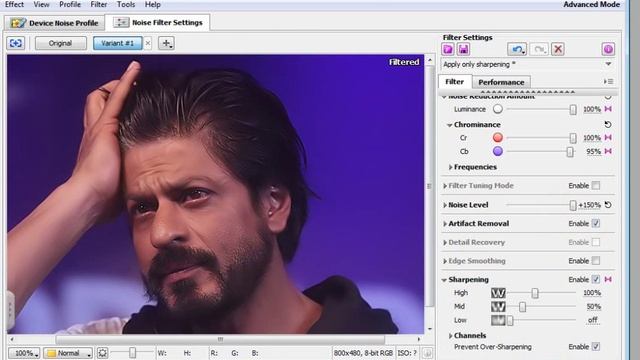Image resolution: width=640 pixels, height=360 pixels.
Task: Collapse the Sharpening section
Action: pos(444,280)
